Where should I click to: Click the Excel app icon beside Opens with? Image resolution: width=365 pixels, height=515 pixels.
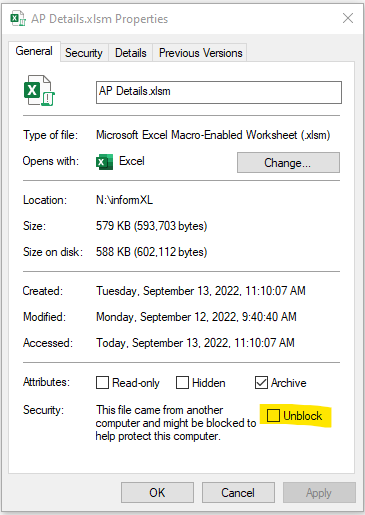[x=104, y=162]
